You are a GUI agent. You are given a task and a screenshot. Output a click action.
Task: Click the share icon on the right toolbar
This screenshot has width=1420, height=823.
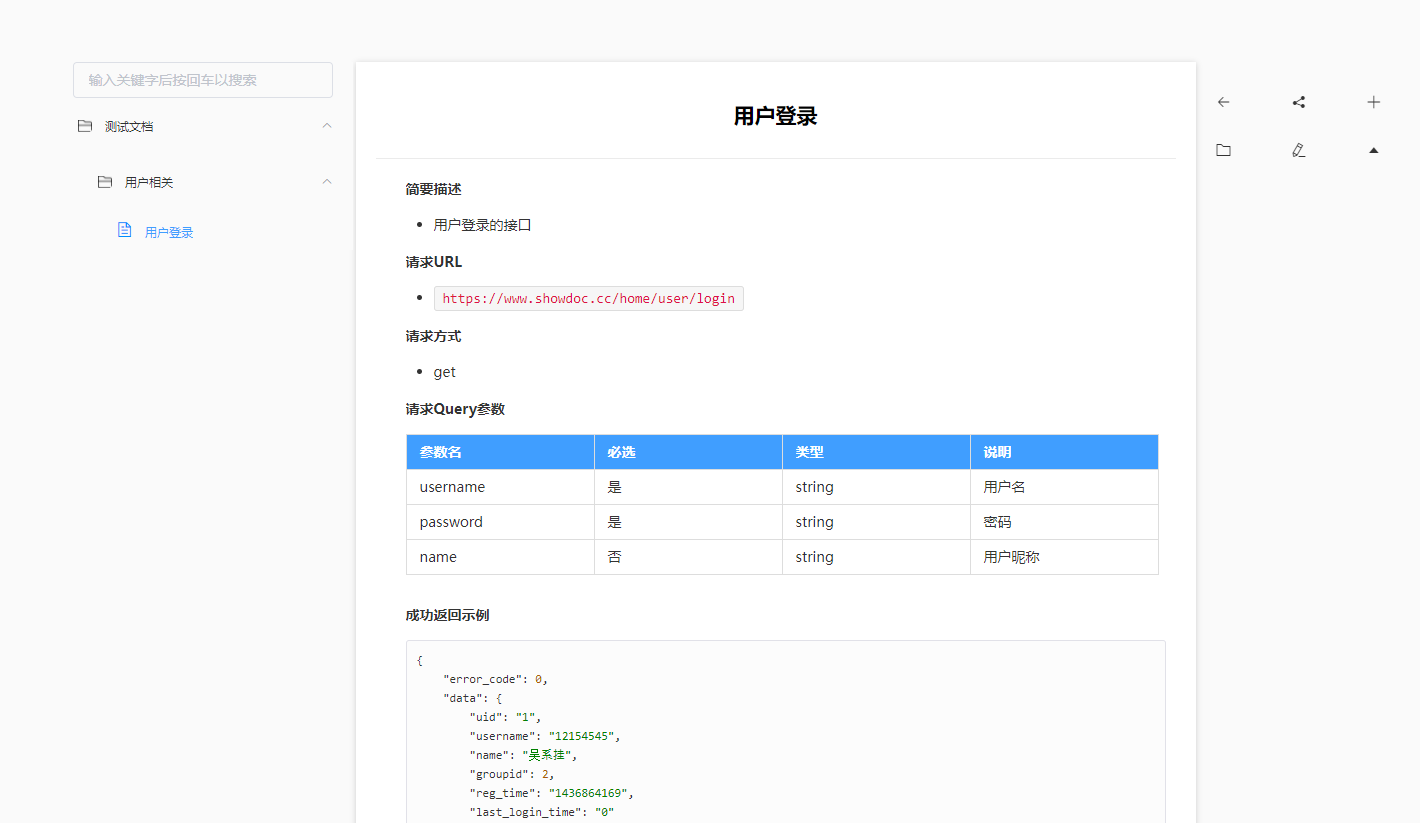pyautogui.click(x=1298, y=101)
